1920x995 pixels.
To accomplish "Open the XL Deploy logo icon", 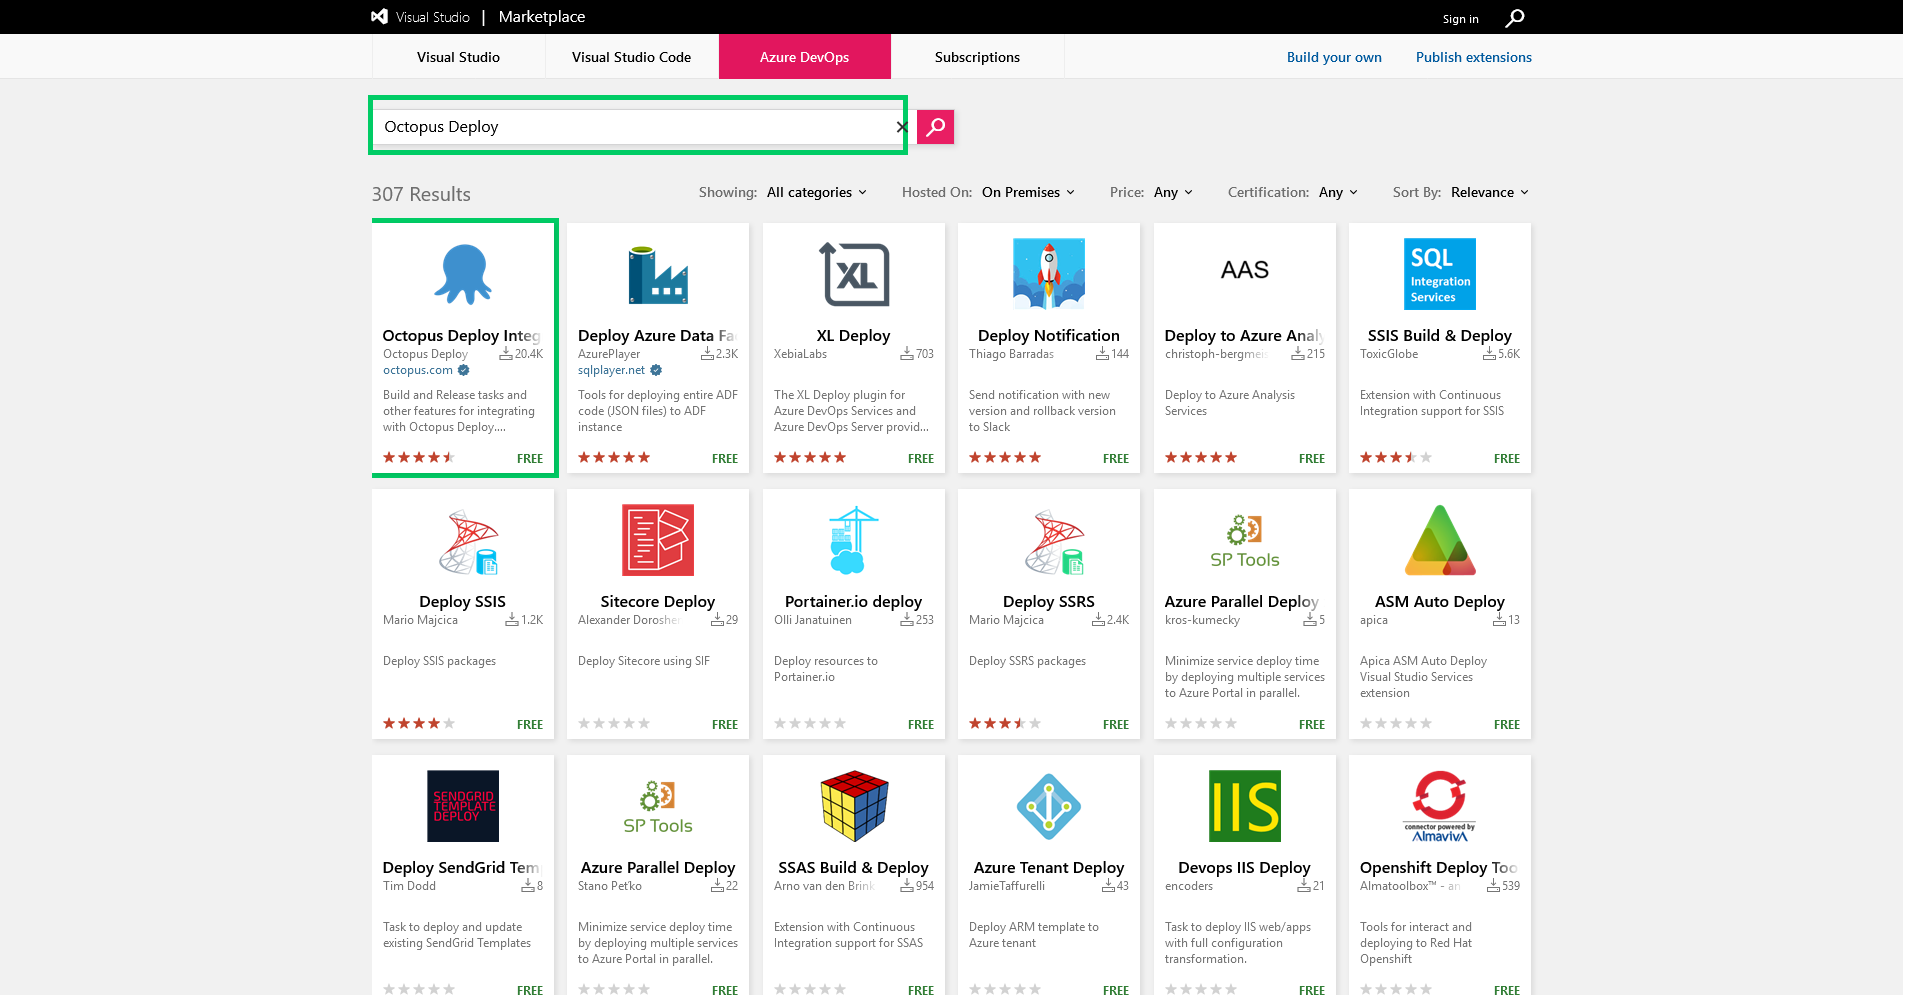I will coord(854,274).
